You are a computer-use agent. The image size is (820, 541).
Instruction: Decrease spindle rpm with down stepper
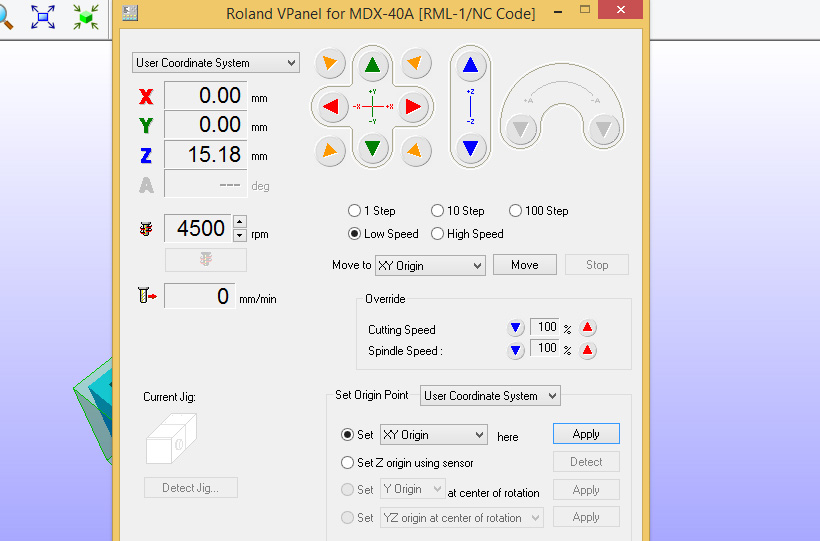tap(240, 235)
